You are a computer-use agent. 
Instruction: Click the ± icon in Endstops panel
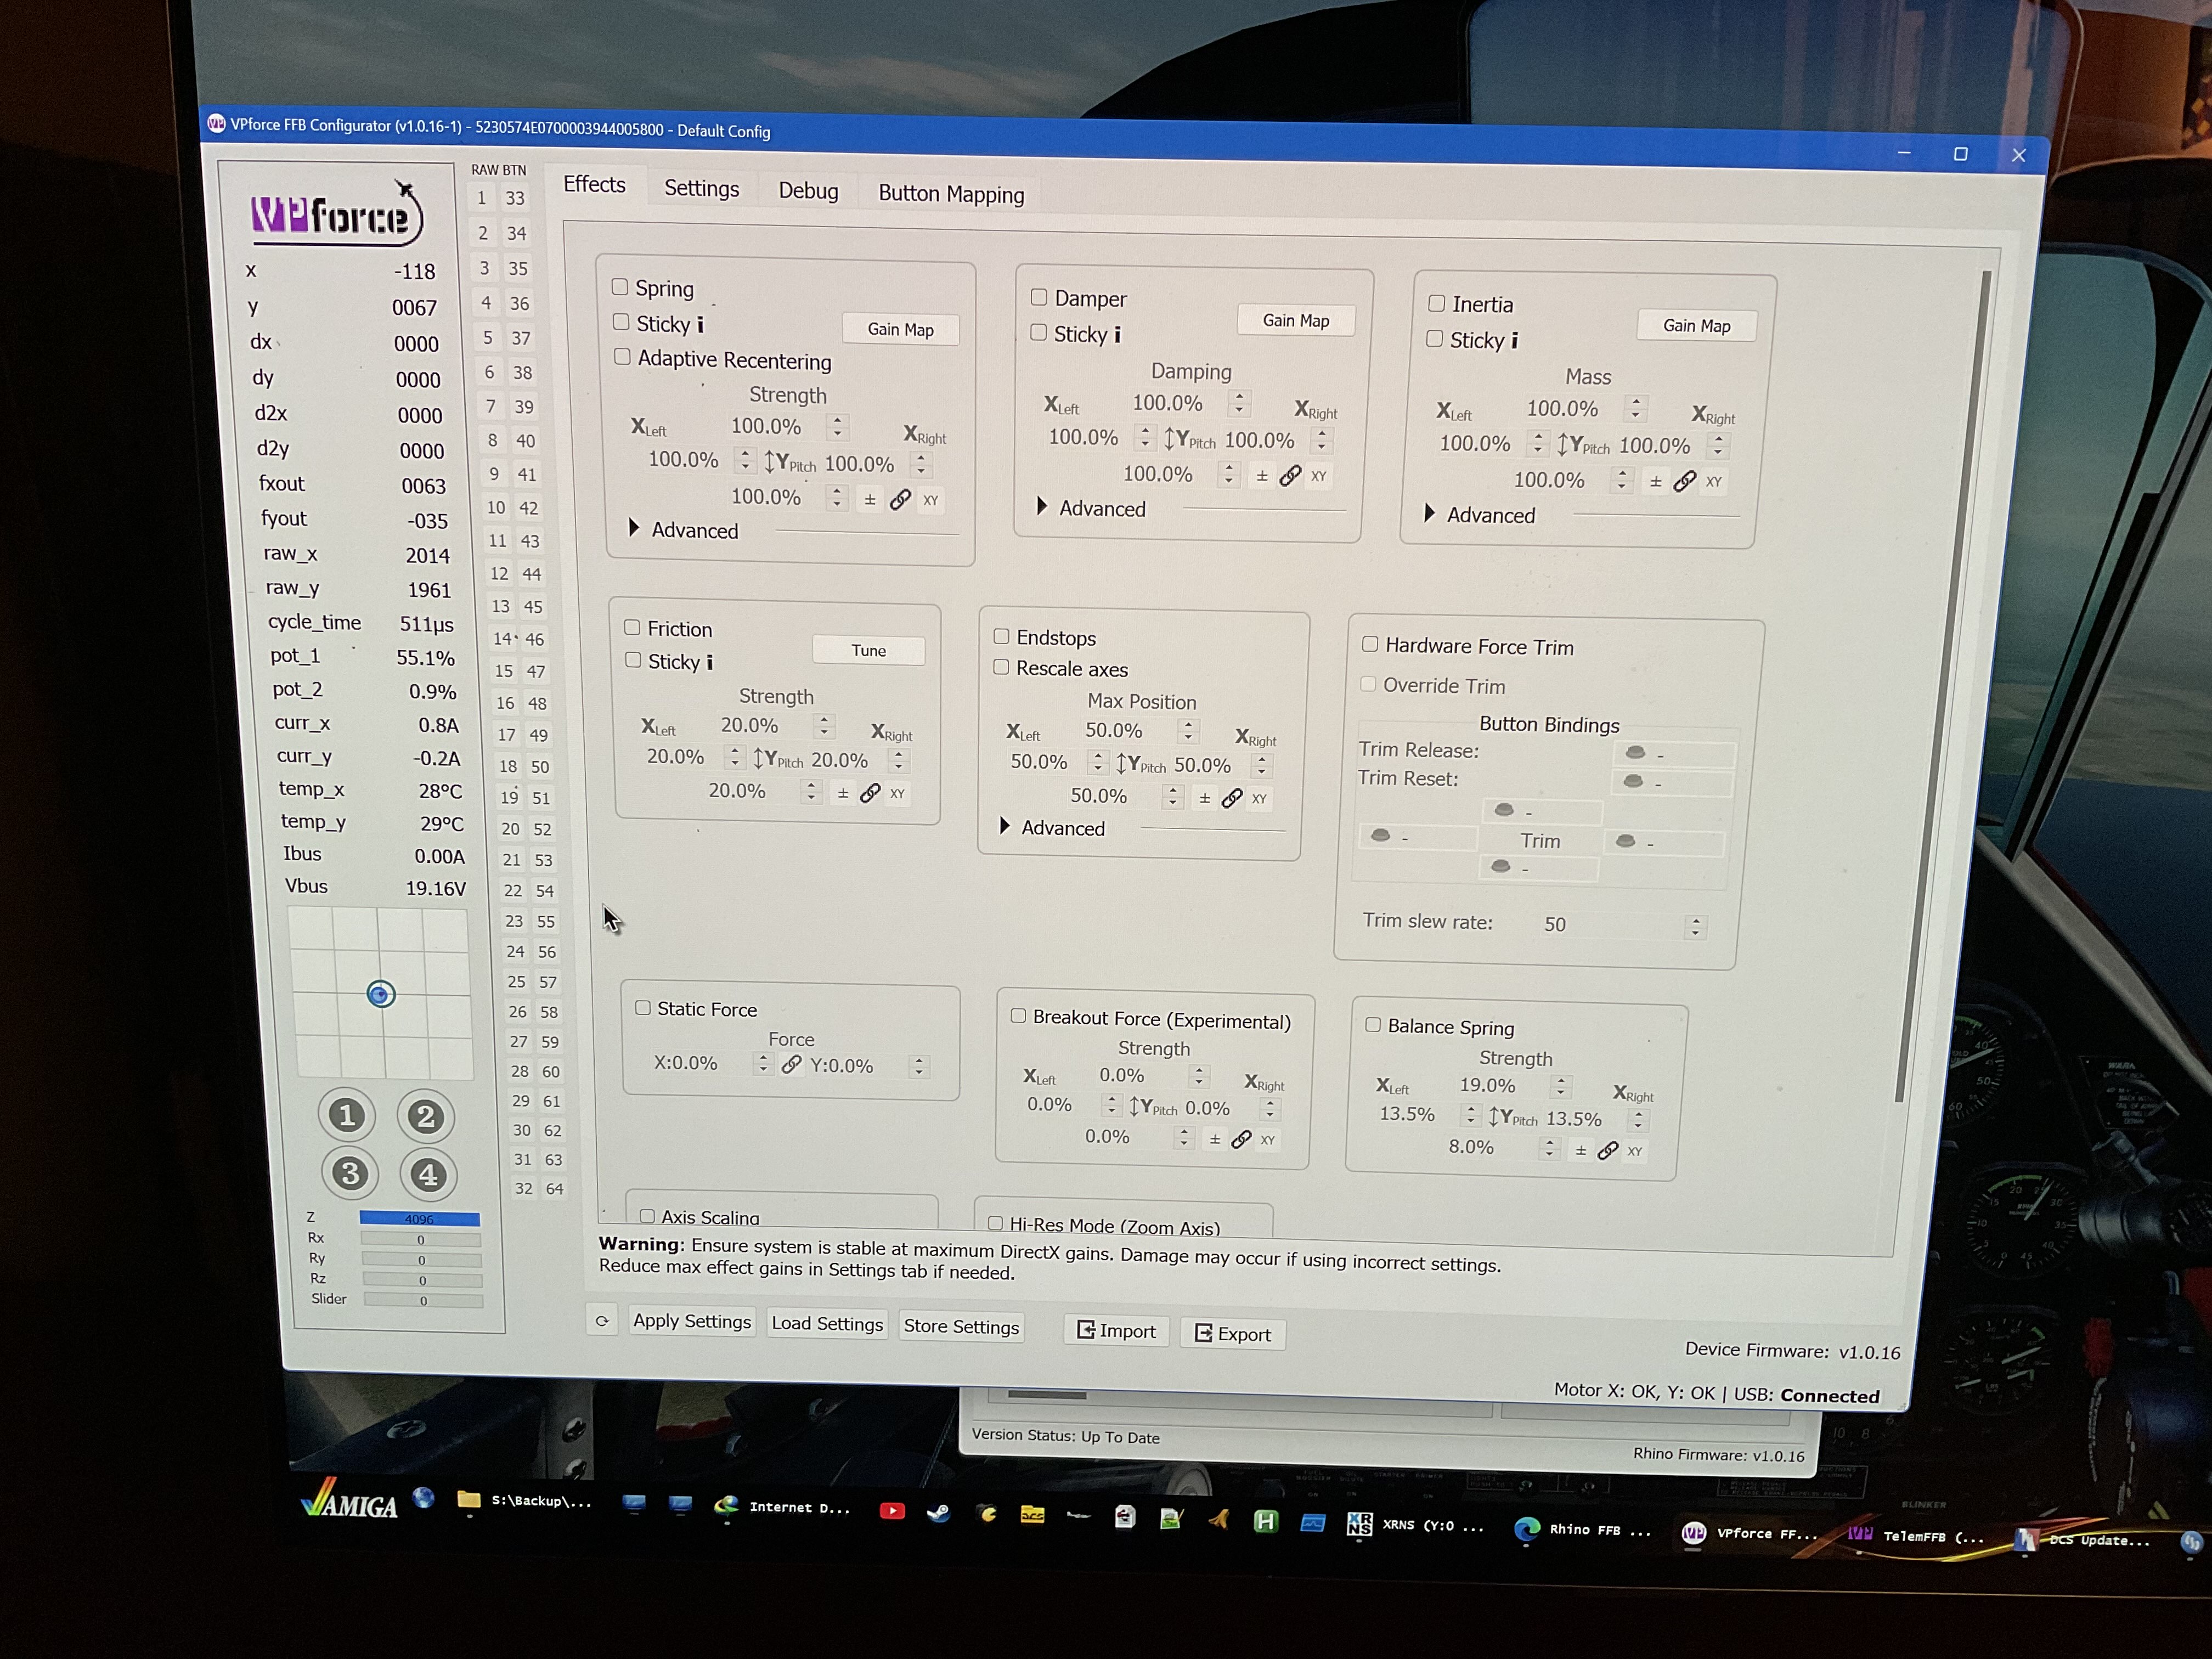(x=1204, y=798)
